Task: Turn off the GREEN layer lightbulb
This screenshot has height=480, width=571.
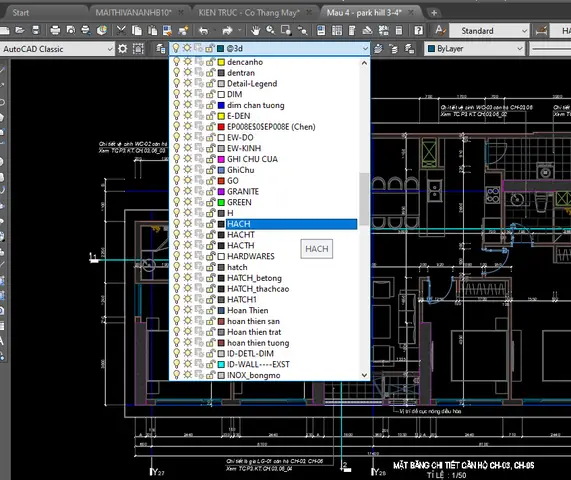Action: (x=176, y=202)
